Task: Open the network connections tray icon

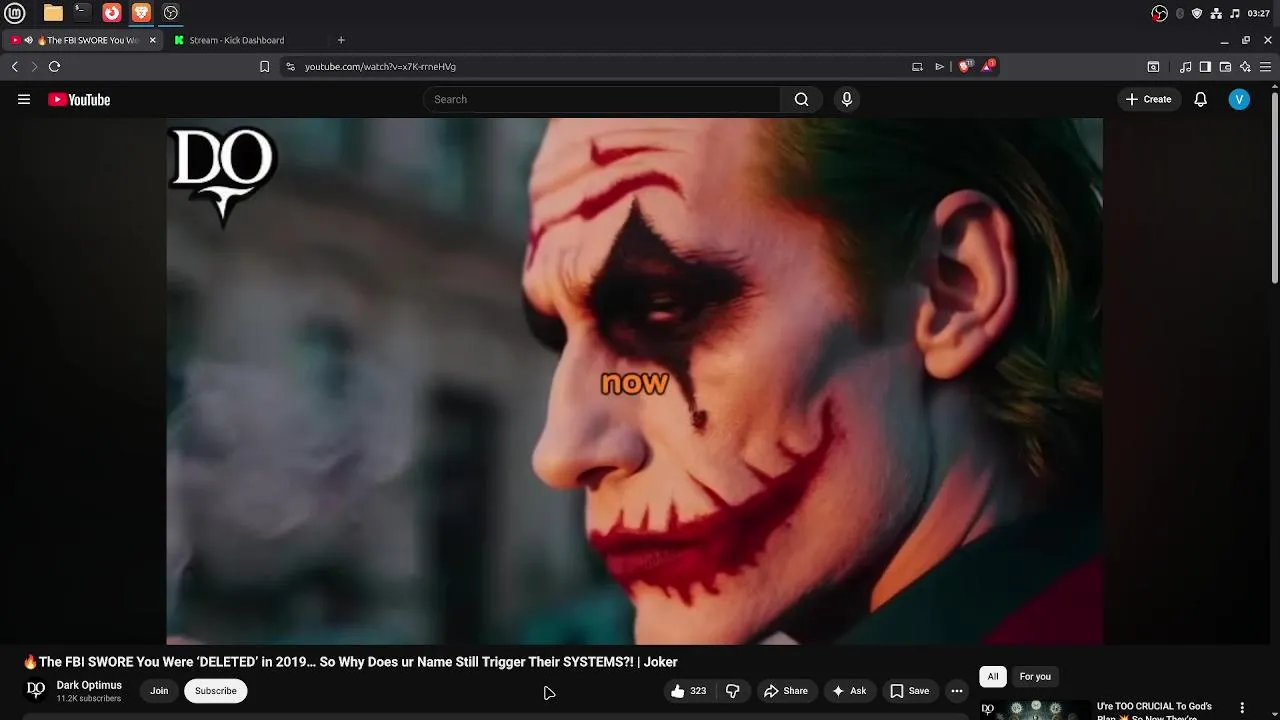Action: tap(1216, 13)
